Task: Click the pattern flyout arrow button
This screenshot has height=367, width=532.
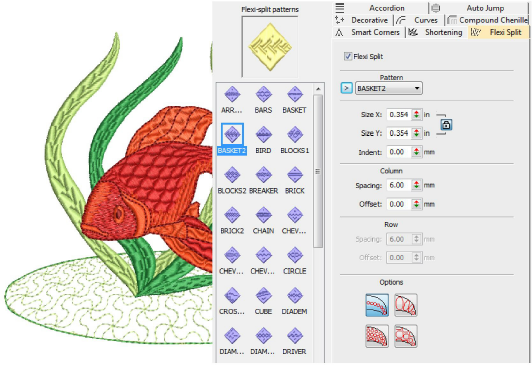Action: (346, 88)
